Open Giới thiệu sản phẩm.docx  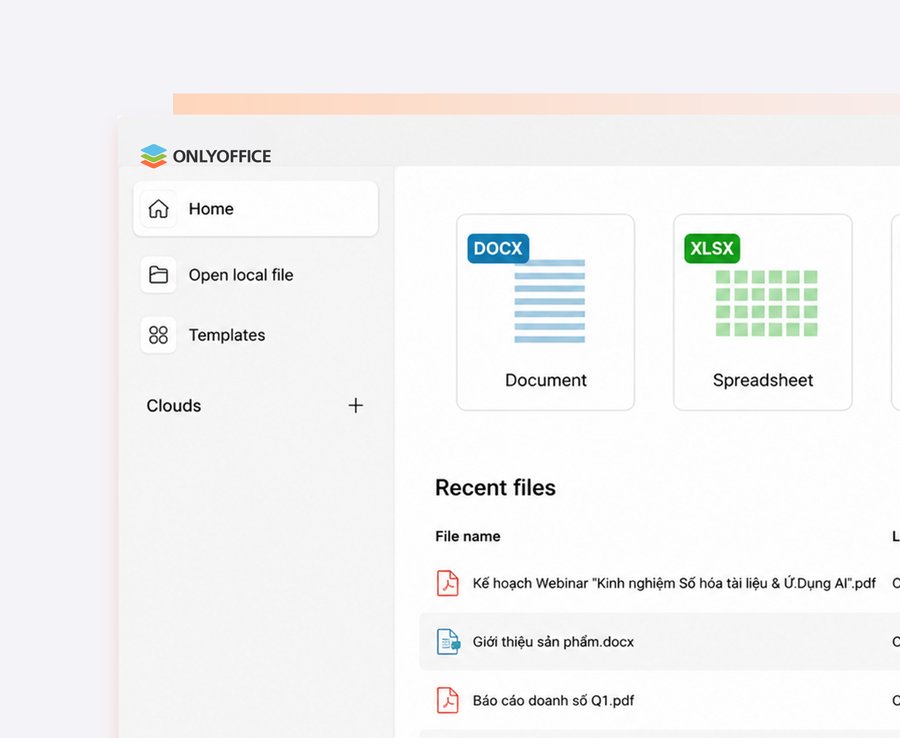(x=553, y=642)
